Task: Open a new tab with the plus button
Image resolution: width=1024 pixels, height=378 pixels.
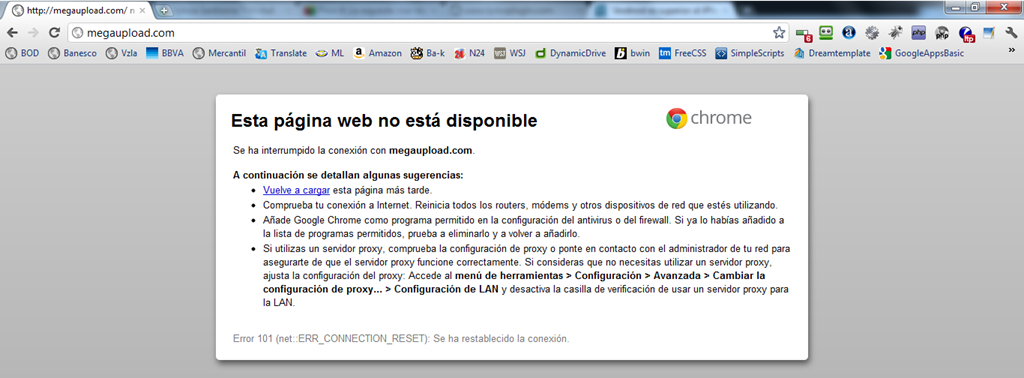Action: click(x=164, y=10)
